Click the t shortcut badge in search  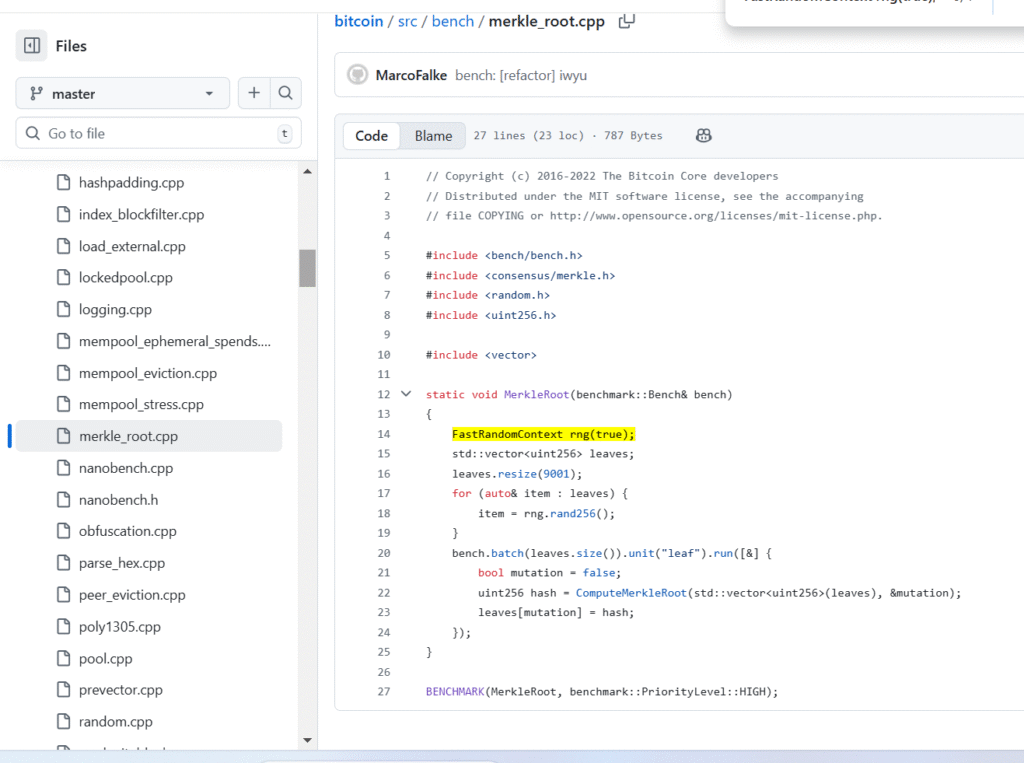[x=285, y=133]
